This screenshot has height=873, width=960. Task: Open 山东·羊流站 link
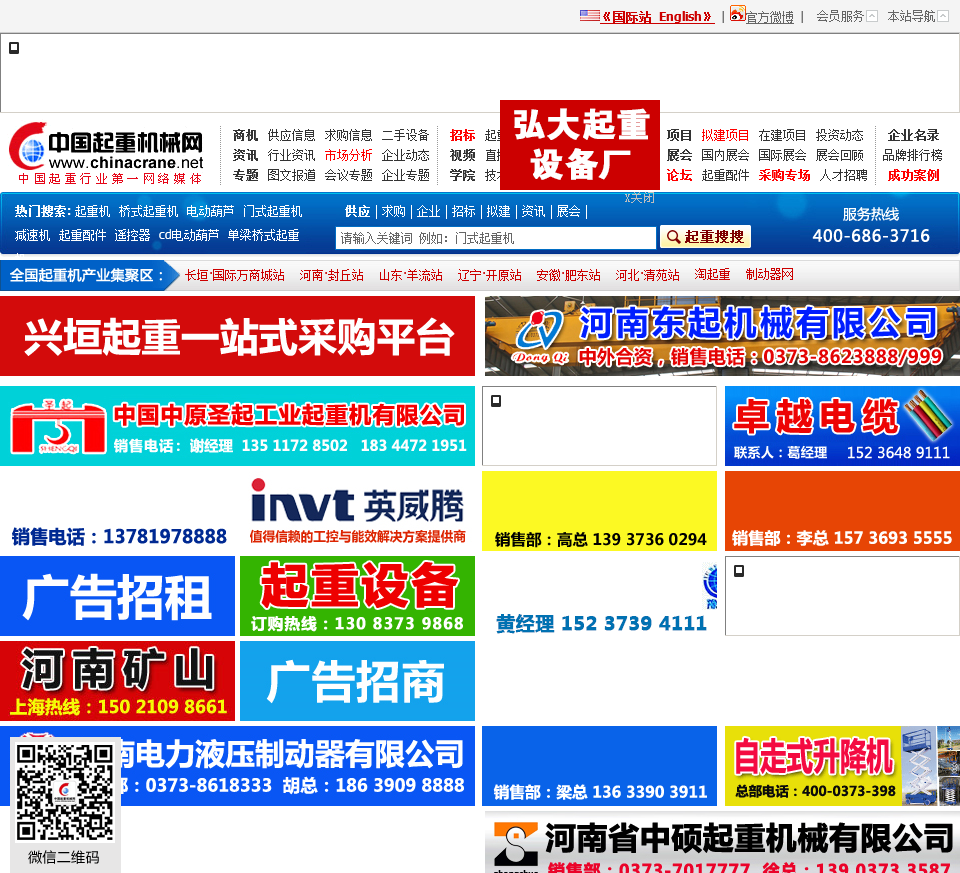(x=411, y=275)
